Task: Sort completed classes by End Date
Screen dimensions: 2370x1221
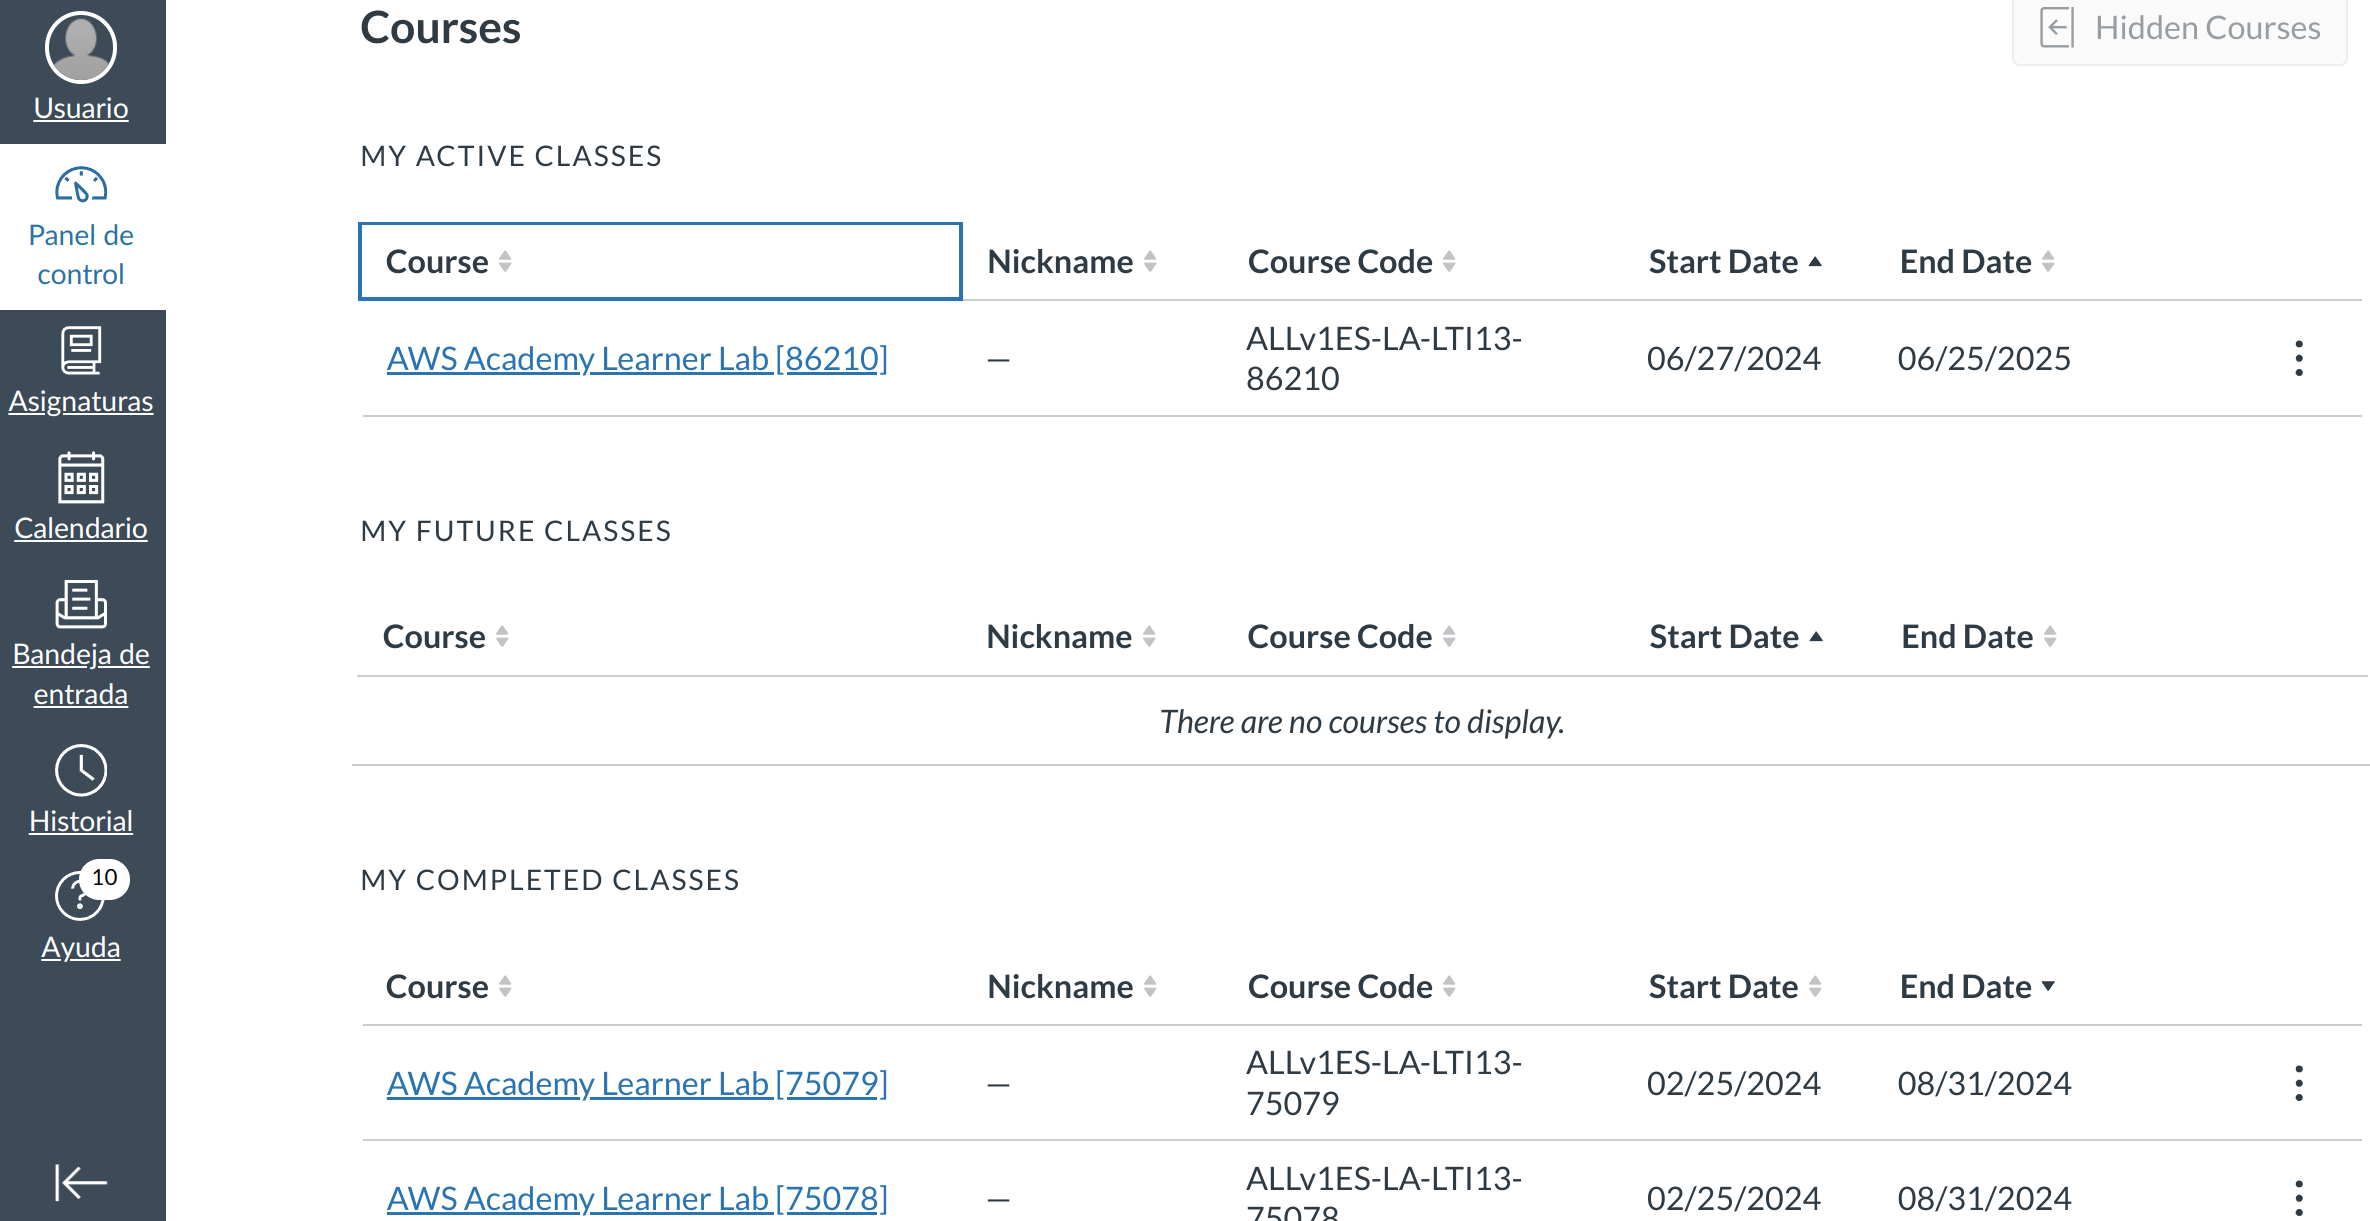Action: [x=1977, y=986]
